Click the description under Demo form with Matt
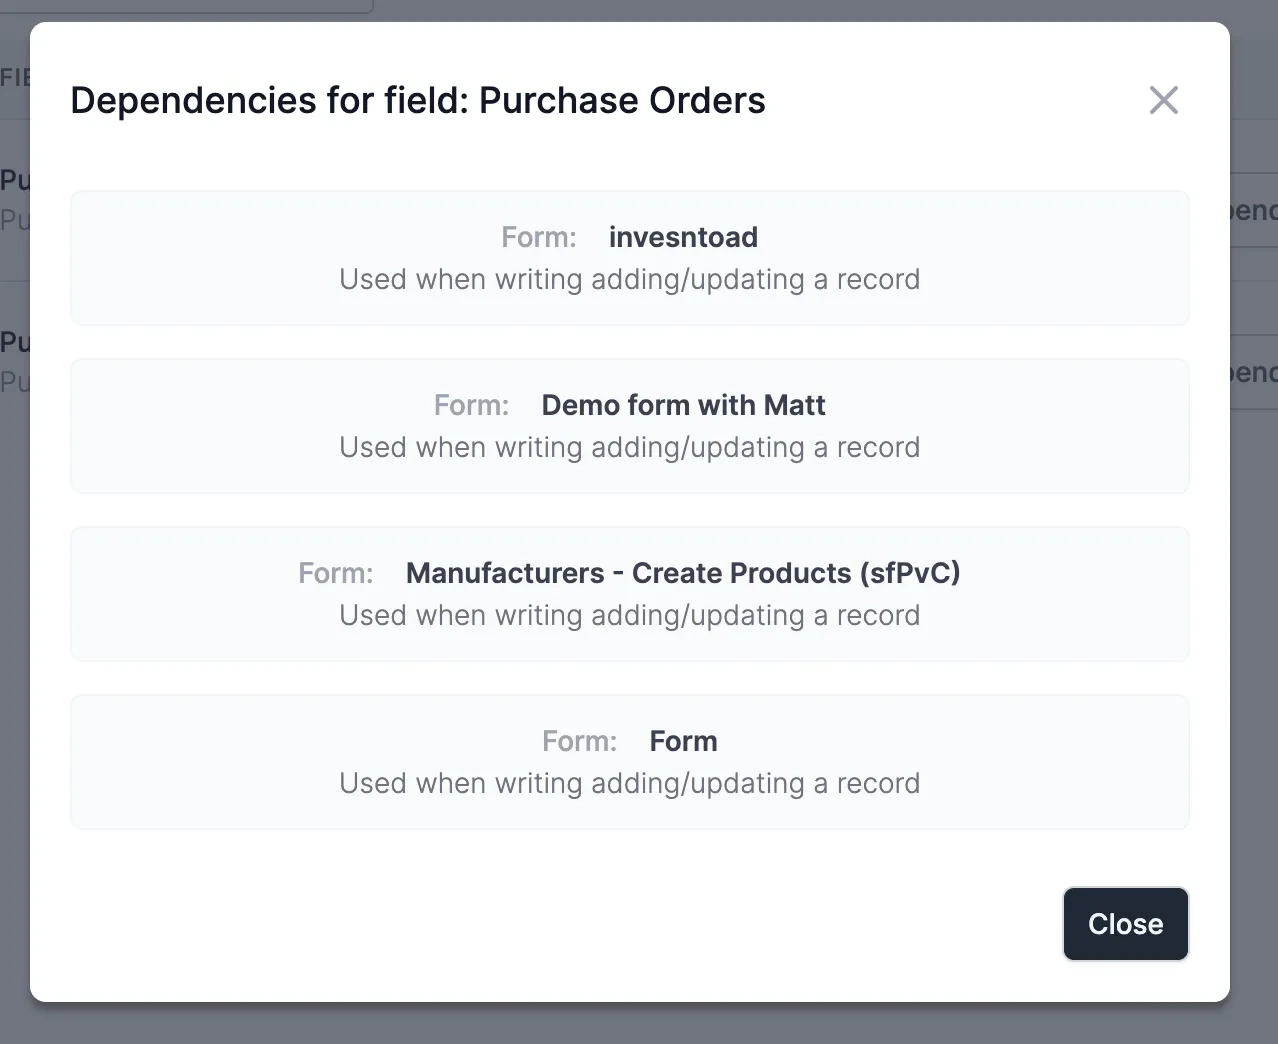The image size is (1278, 1044). pyautogui.click(x=629, y=447)
